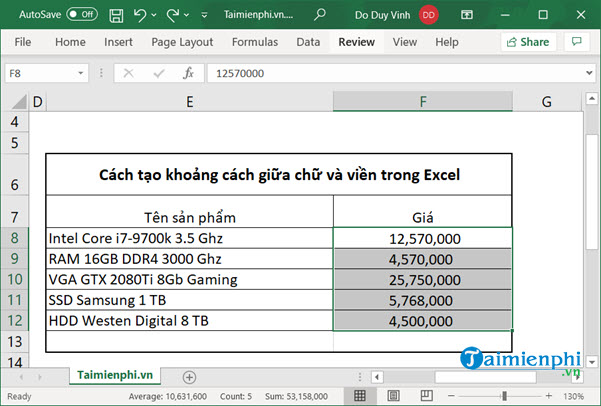Select cell 'RAM 16GB DDR4 3000 Ghz'

190,259
